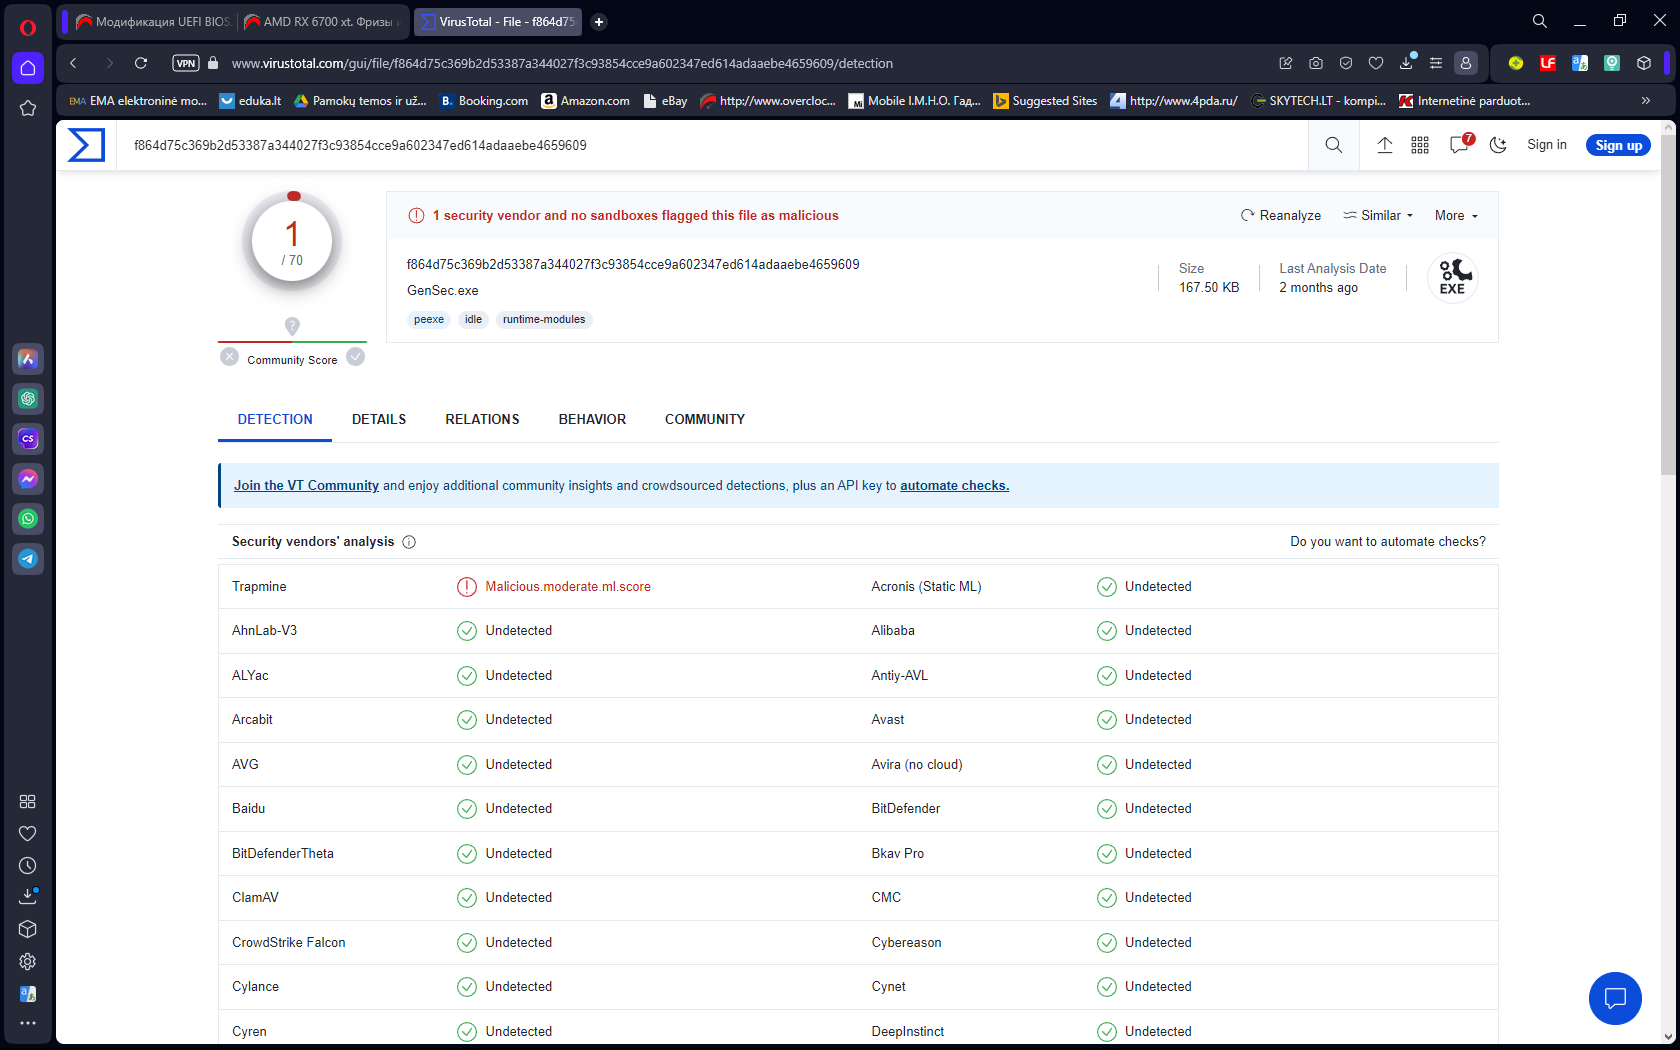Open History clock icon in sidebar

(x=28, y=866)
